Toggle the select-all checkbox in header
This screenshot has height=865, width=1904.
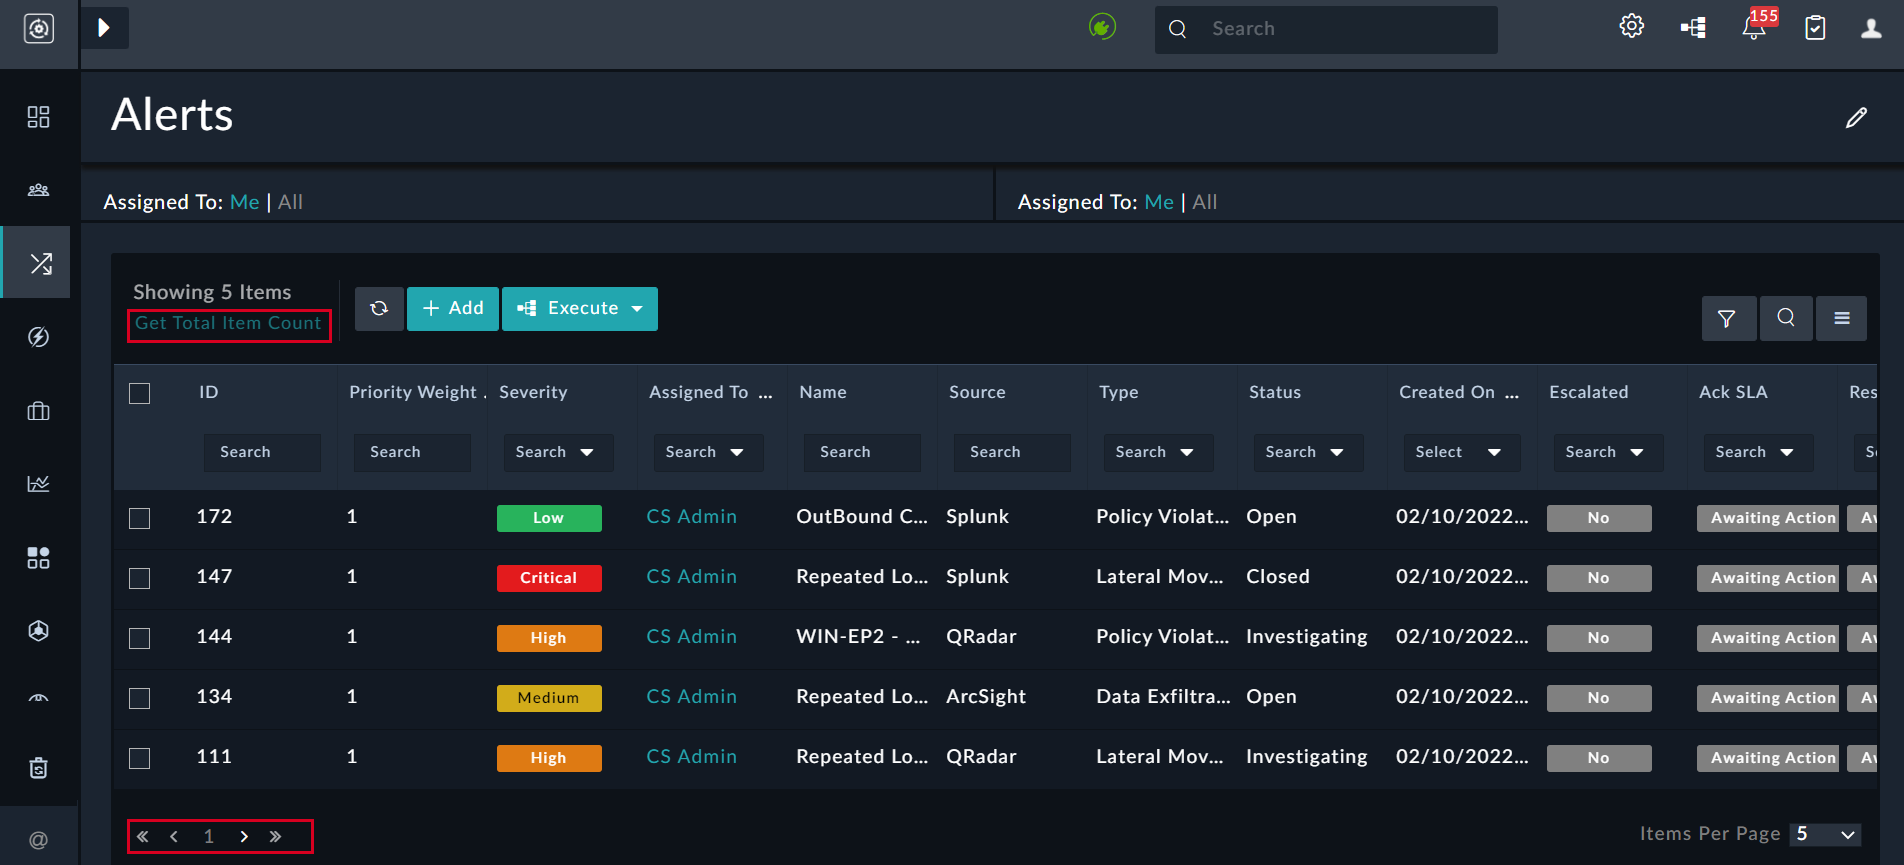(x=140, y=393)
